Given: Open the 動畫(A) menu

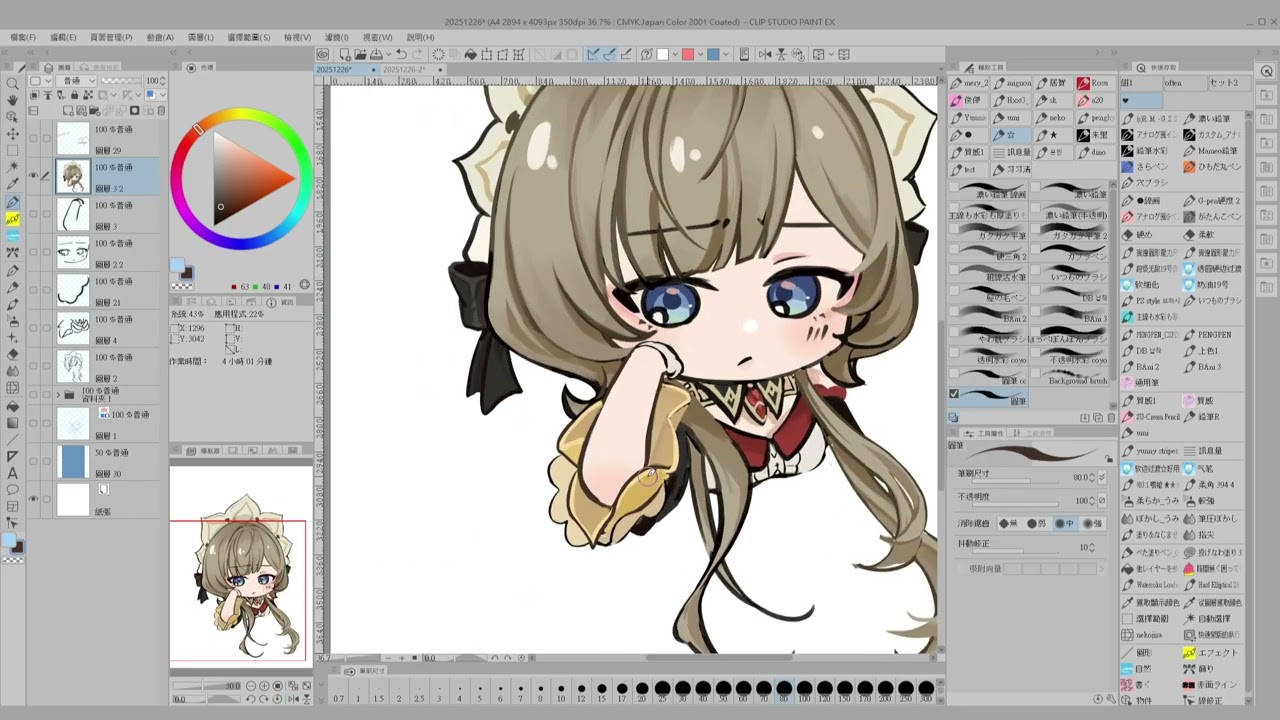Looking at the screenshot, I should tap(160, 37).
